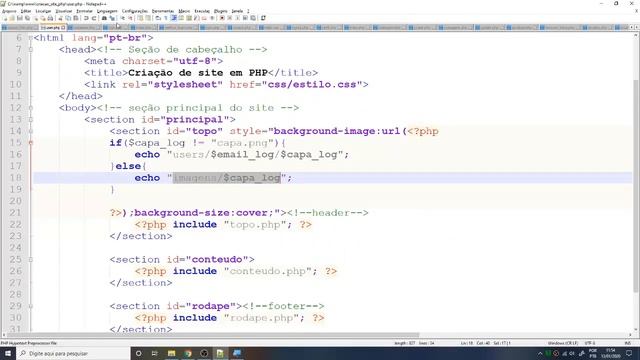Print the document from the toolbar
The width and height of the screenshot is (640, 360).
(50, 18)
